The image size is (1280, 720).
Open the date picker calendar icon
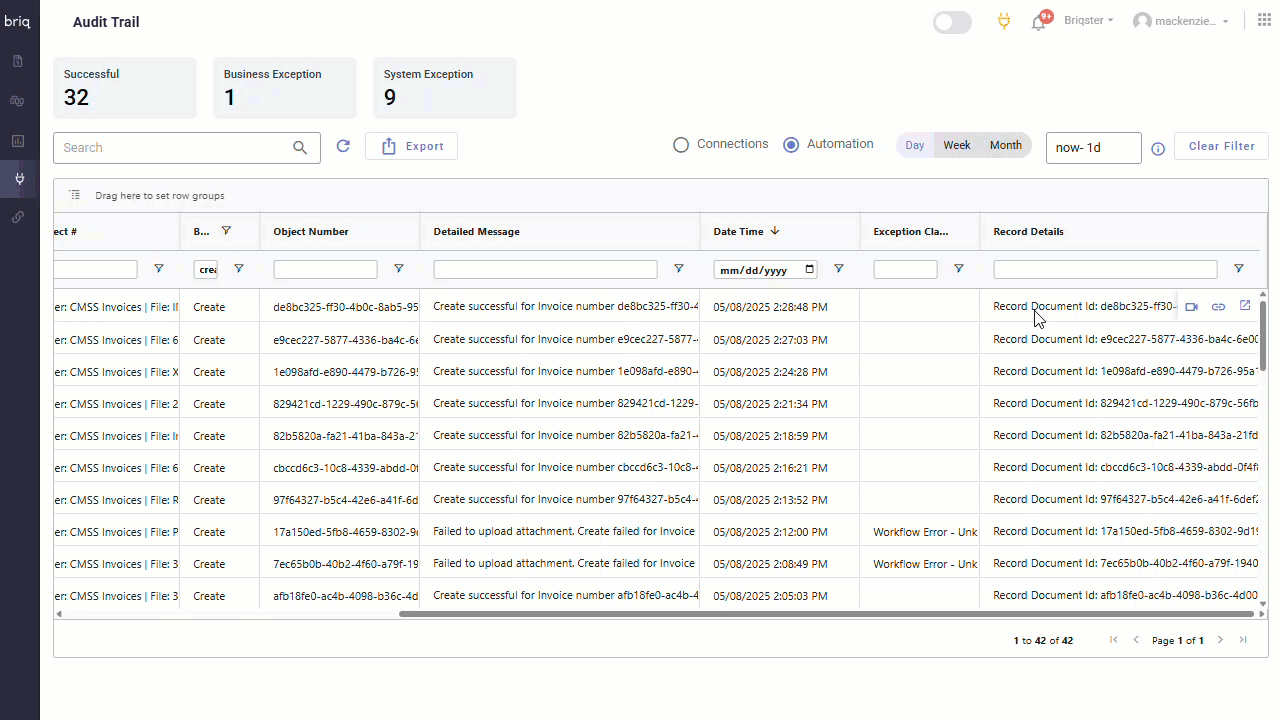pos(809,270)
